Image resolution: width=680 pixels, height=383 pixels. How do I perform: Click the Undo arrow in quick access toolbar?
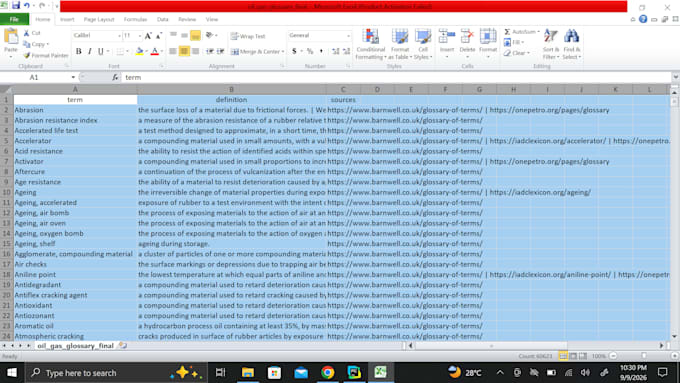(x=27, y=6)
